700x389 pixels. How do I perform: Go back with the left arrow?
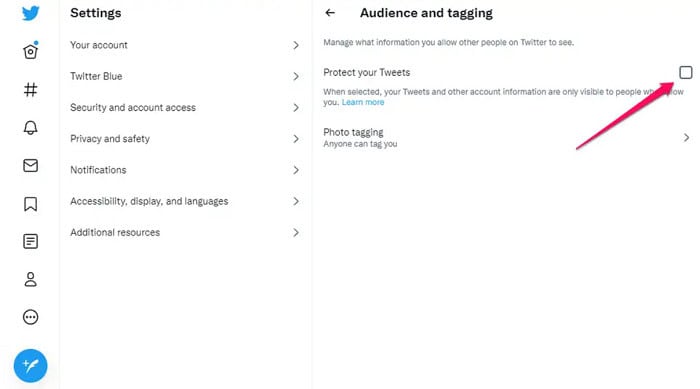[330, 13]
